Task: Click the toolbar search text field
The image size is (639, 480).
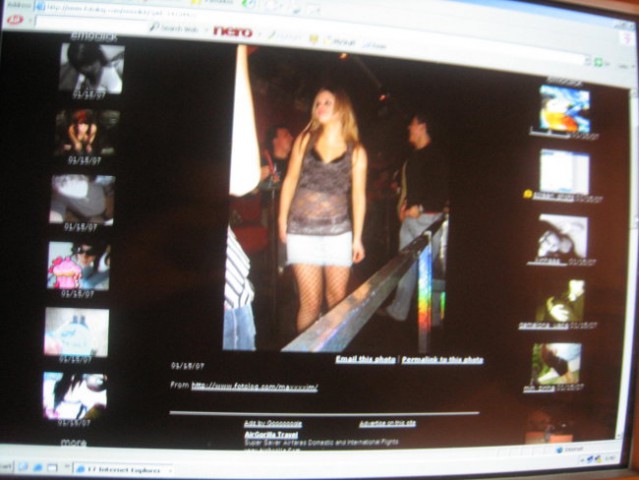Action: click(90, 23)
